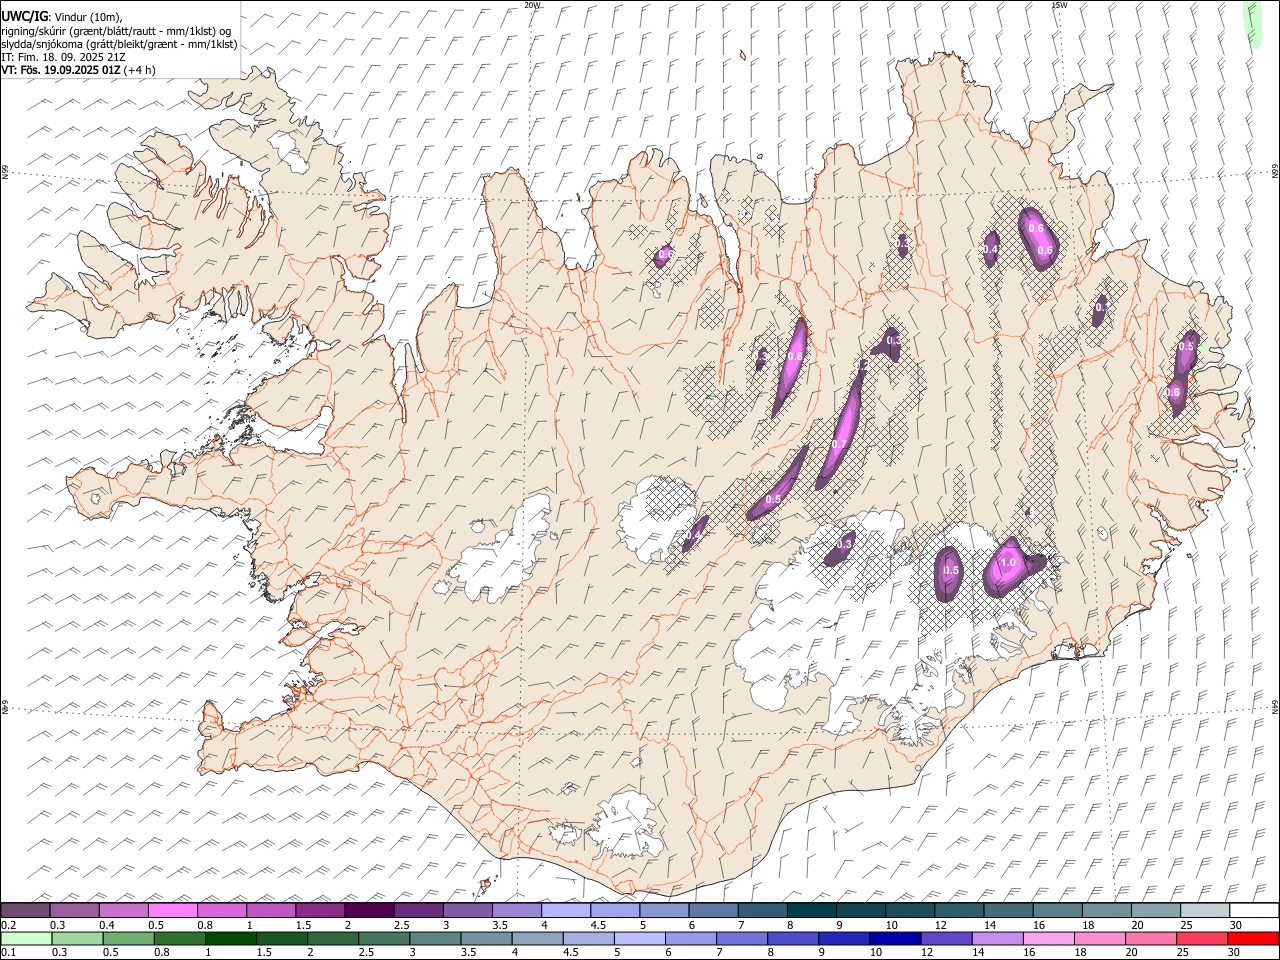
Task: Pick the upper legend swatch labeled 3.5
Action: tap(517, 910)
